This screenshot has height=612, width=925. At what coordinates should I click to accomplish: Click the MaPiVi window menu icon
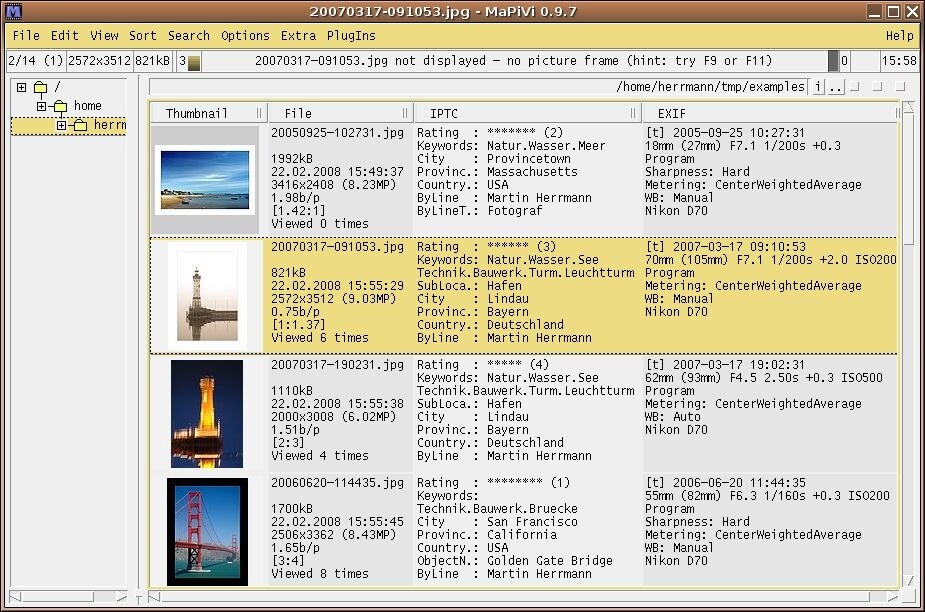pos(13,12)
